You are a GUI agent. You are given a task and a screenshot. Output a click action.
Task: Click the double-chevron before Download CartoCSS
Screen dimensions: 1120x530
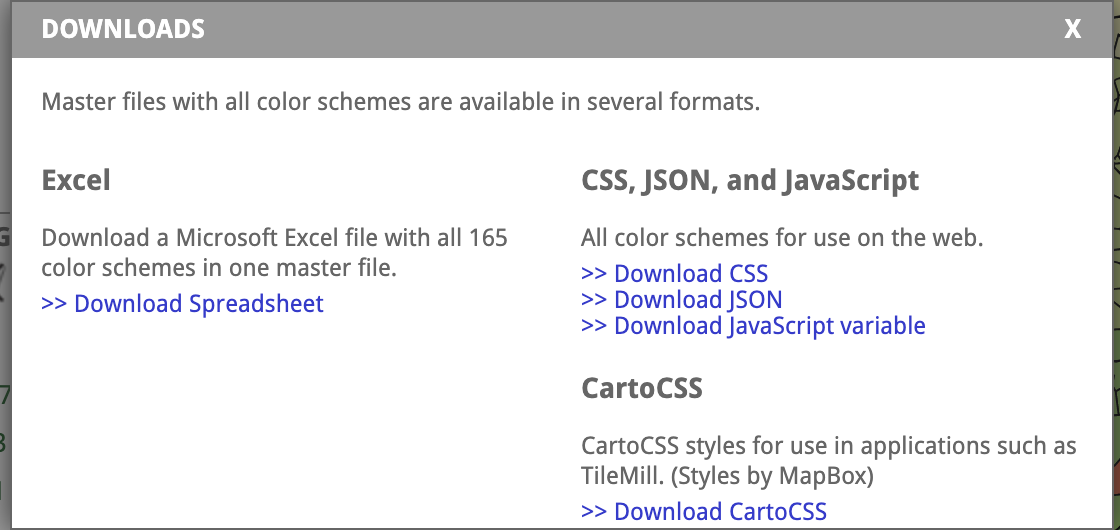tap(594, 511)
